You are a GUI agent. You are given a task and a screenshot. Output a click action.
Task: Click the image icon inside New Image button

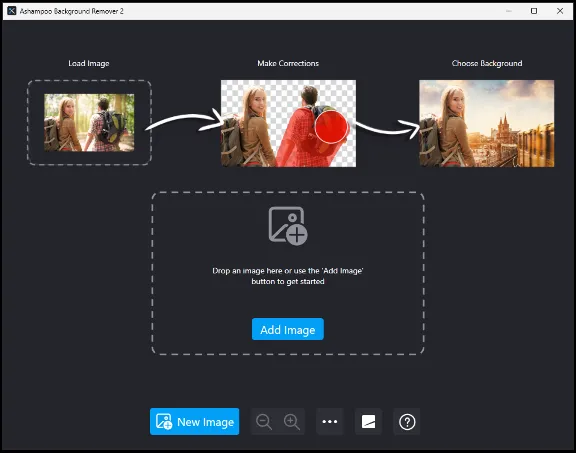[164, 421]
